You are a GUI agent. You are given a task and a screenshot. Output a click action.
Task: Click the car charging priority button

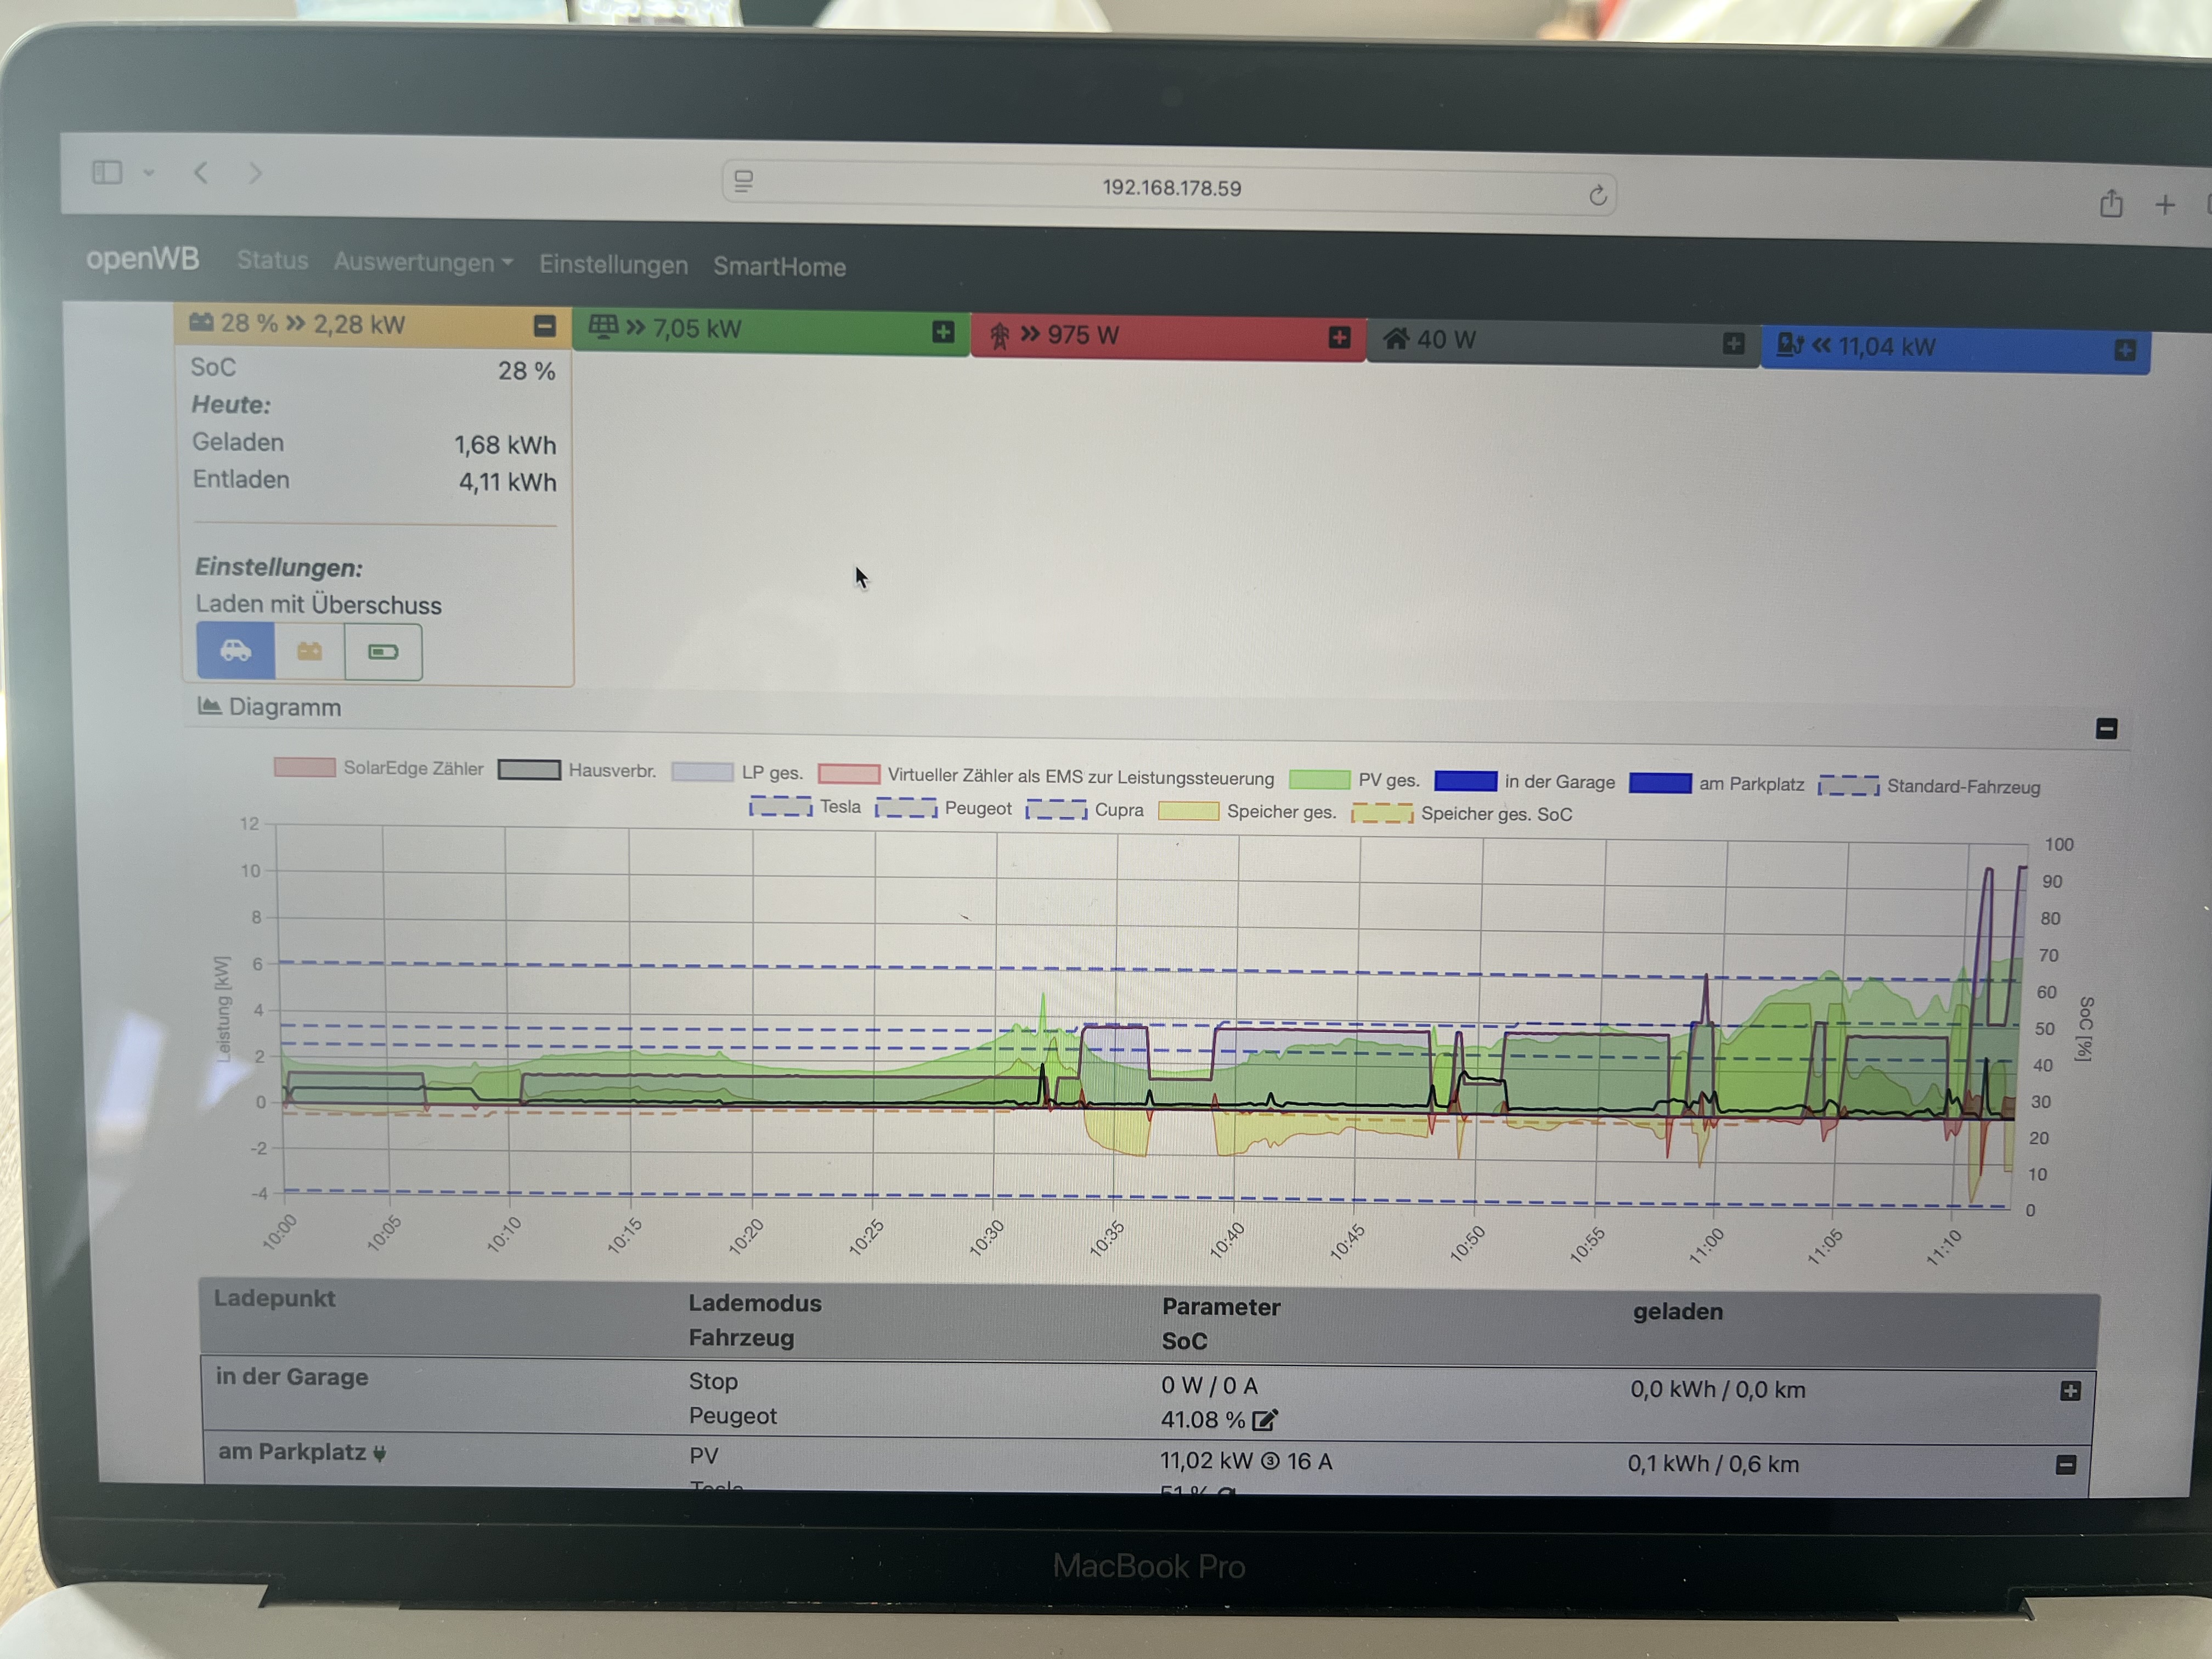[236, 650]
